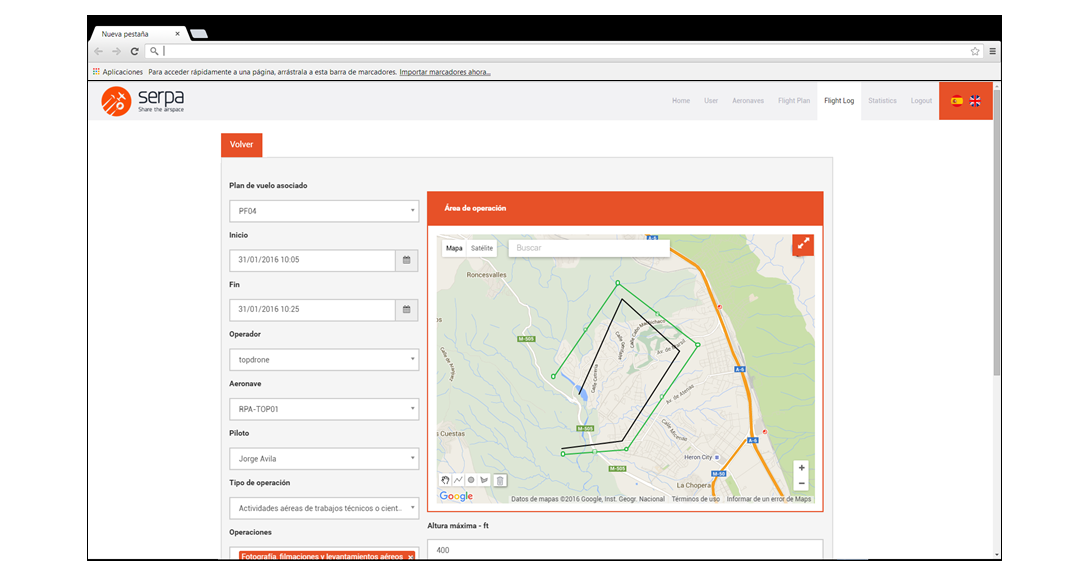Viewport: 1066px width, 572px height.
Task: Switch language to Spanish flag
Action: [x=957, y=101]
